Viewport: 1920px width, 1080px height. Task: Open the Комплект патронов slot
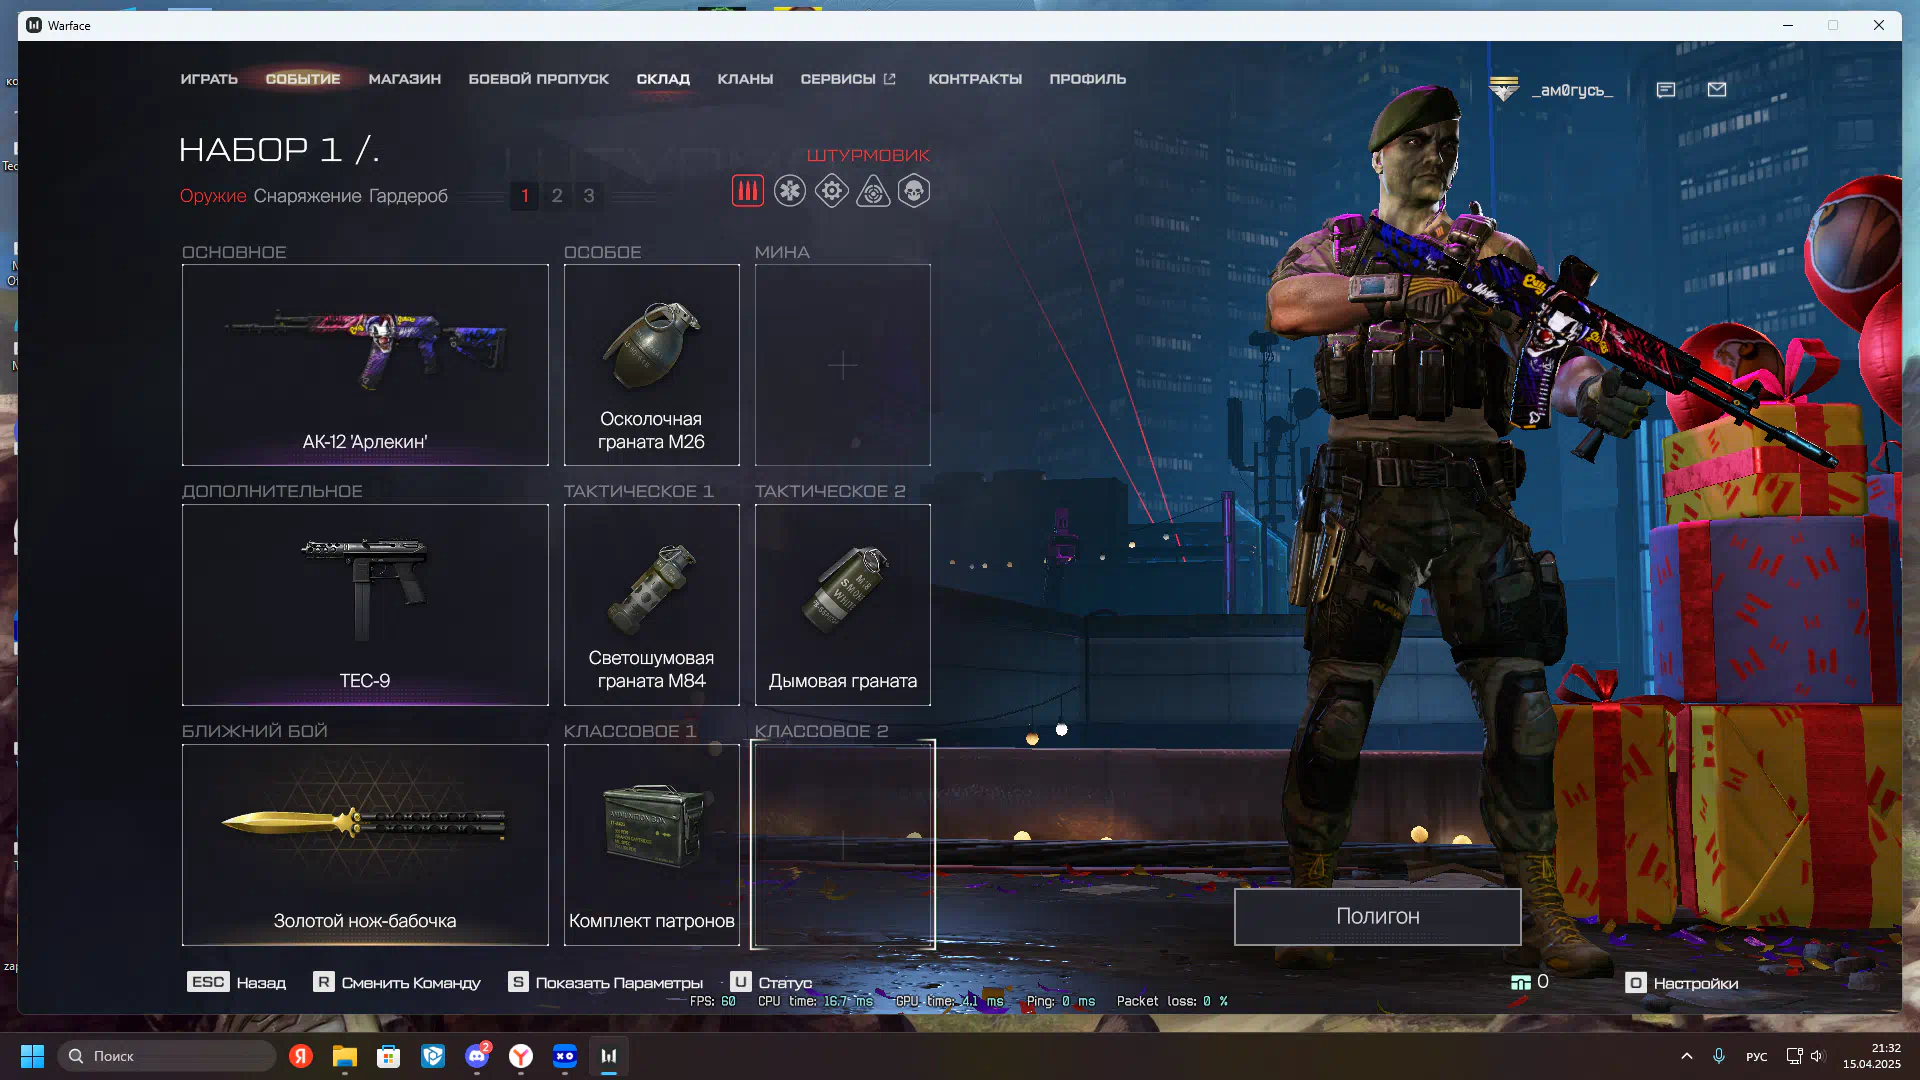coord(652,845)
